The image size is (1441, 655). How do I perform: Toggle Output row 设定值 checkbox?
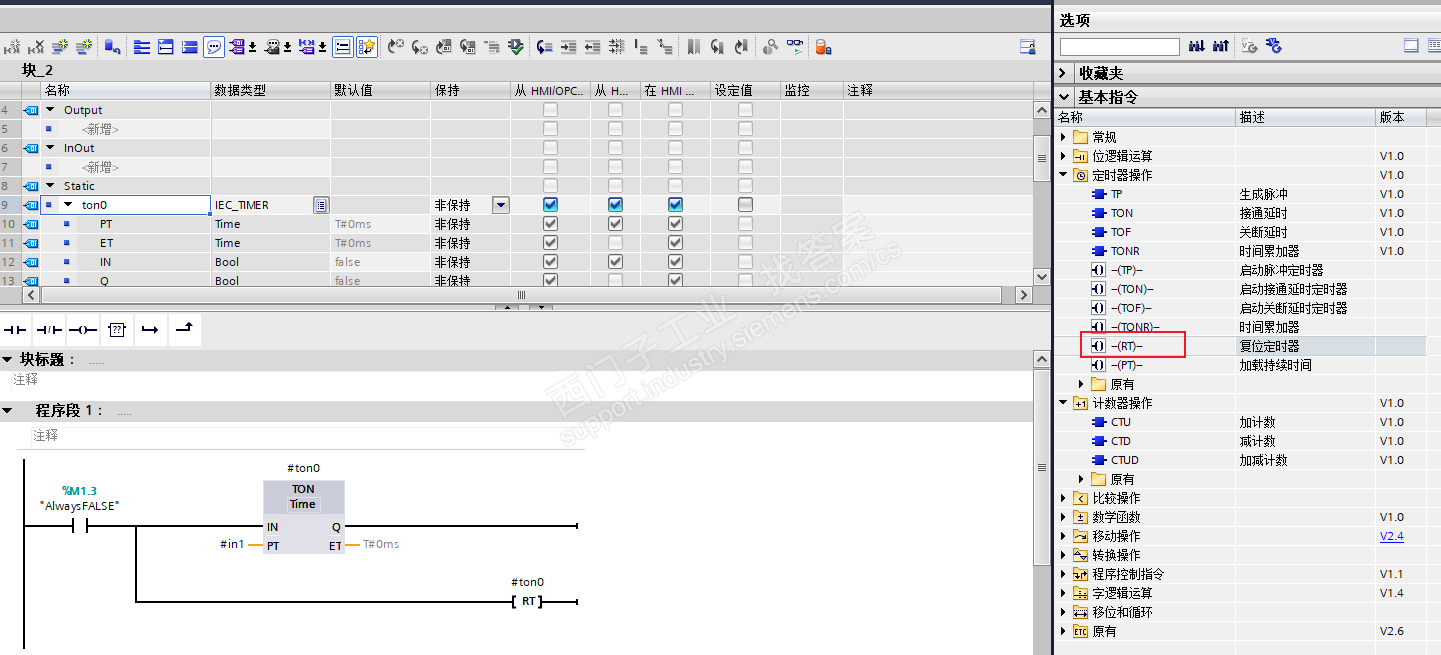click(745, 110)
